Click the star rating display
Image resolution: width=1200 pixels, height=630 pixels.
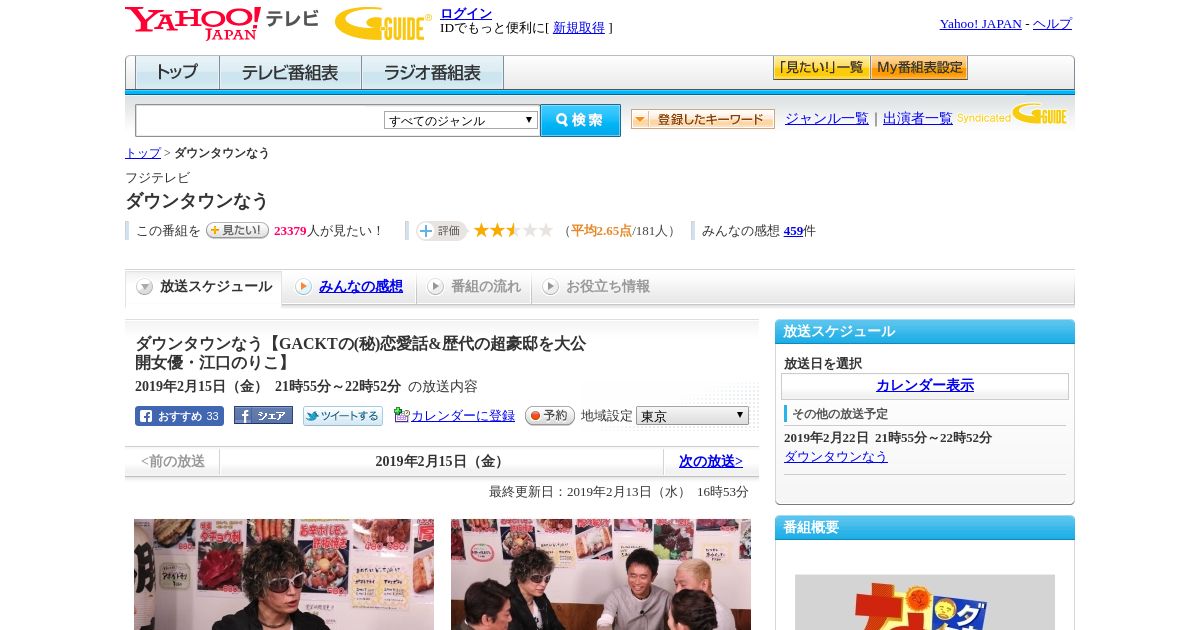513,230
